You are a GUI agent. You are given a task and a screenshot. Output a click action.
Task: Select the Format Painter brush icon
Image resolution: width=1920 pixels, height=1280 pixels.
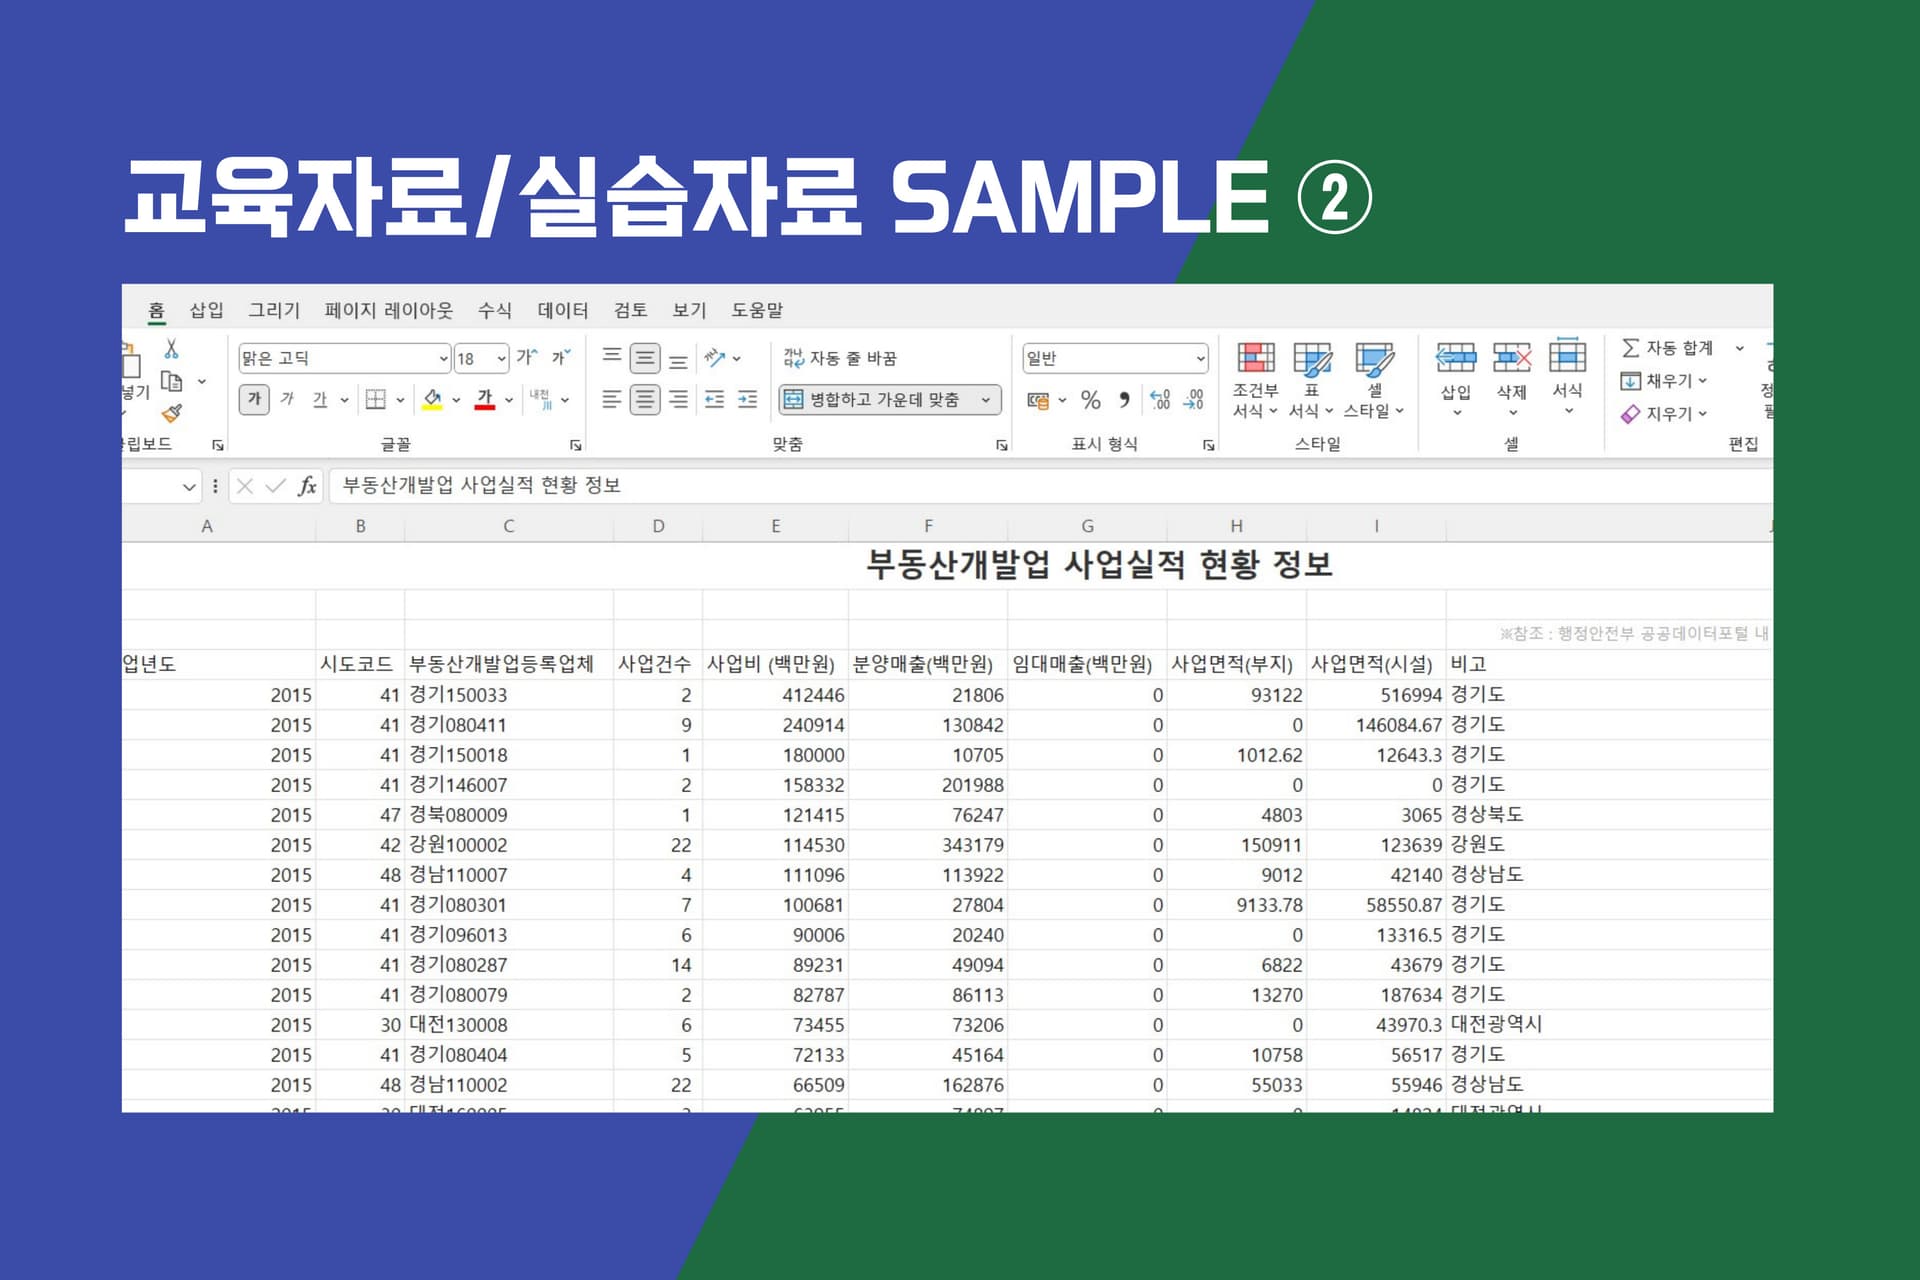coord(172,412)
